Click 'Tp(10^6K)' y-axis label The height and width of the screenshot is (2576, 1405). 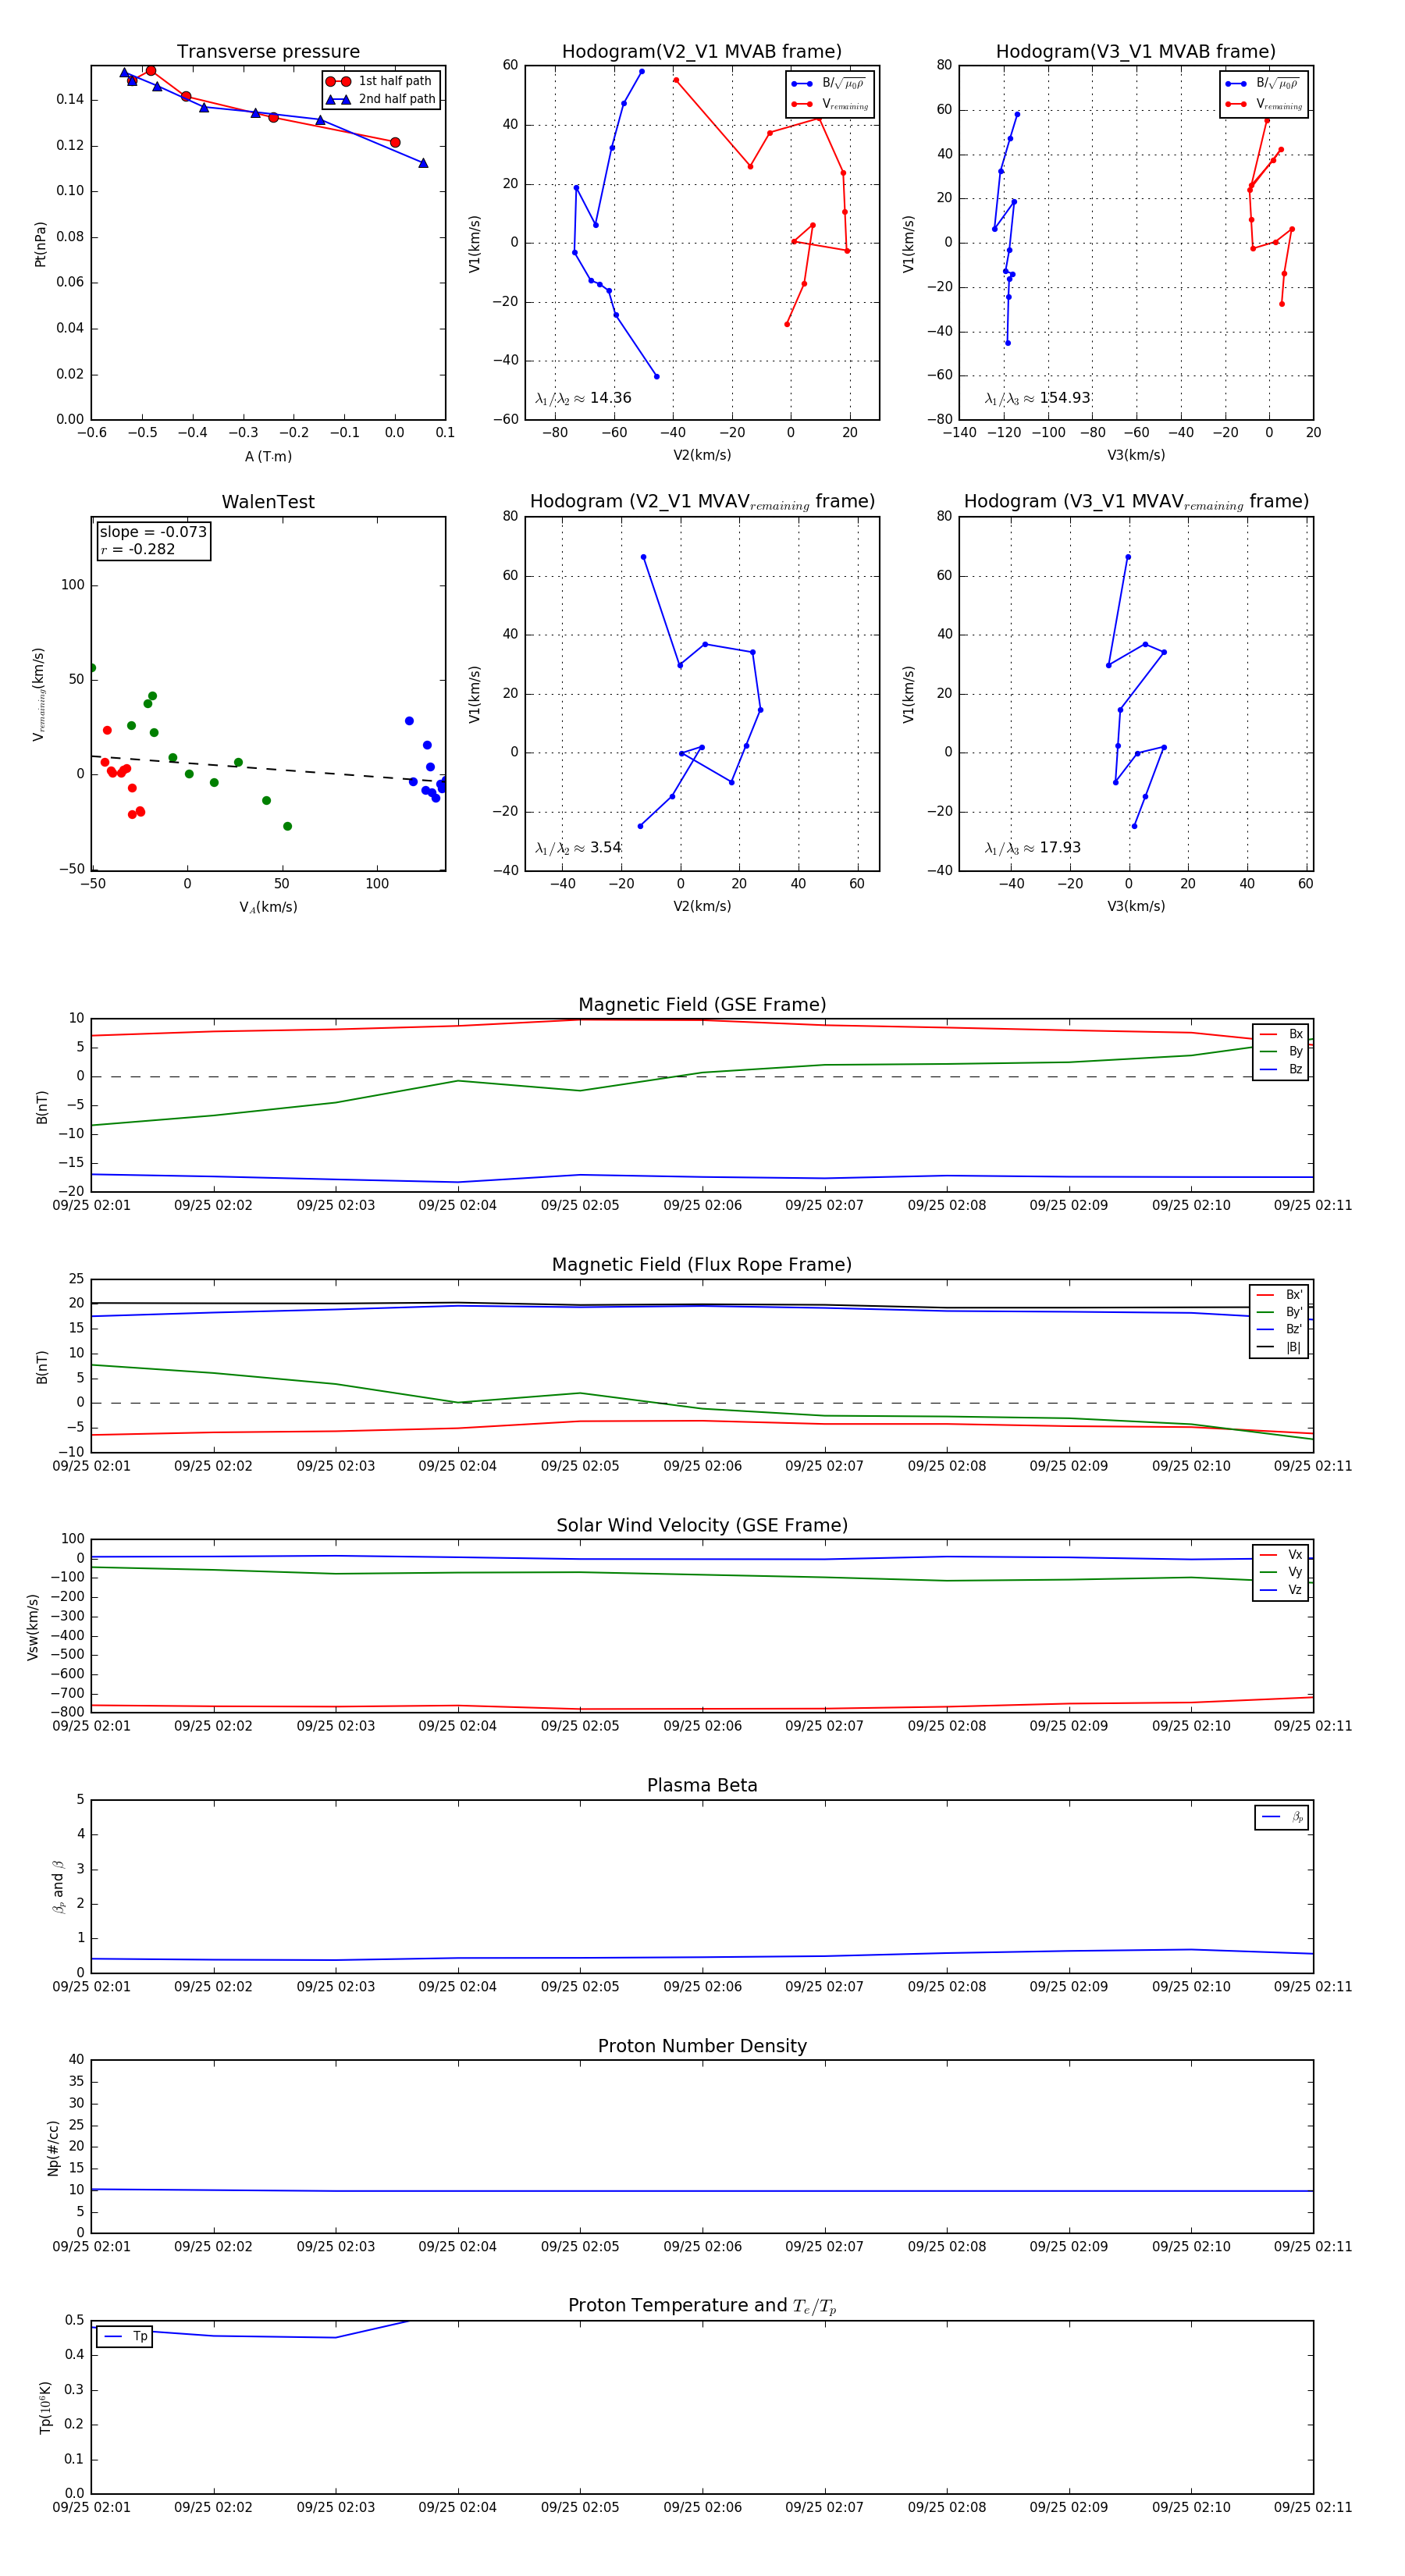click(45, 2407)
